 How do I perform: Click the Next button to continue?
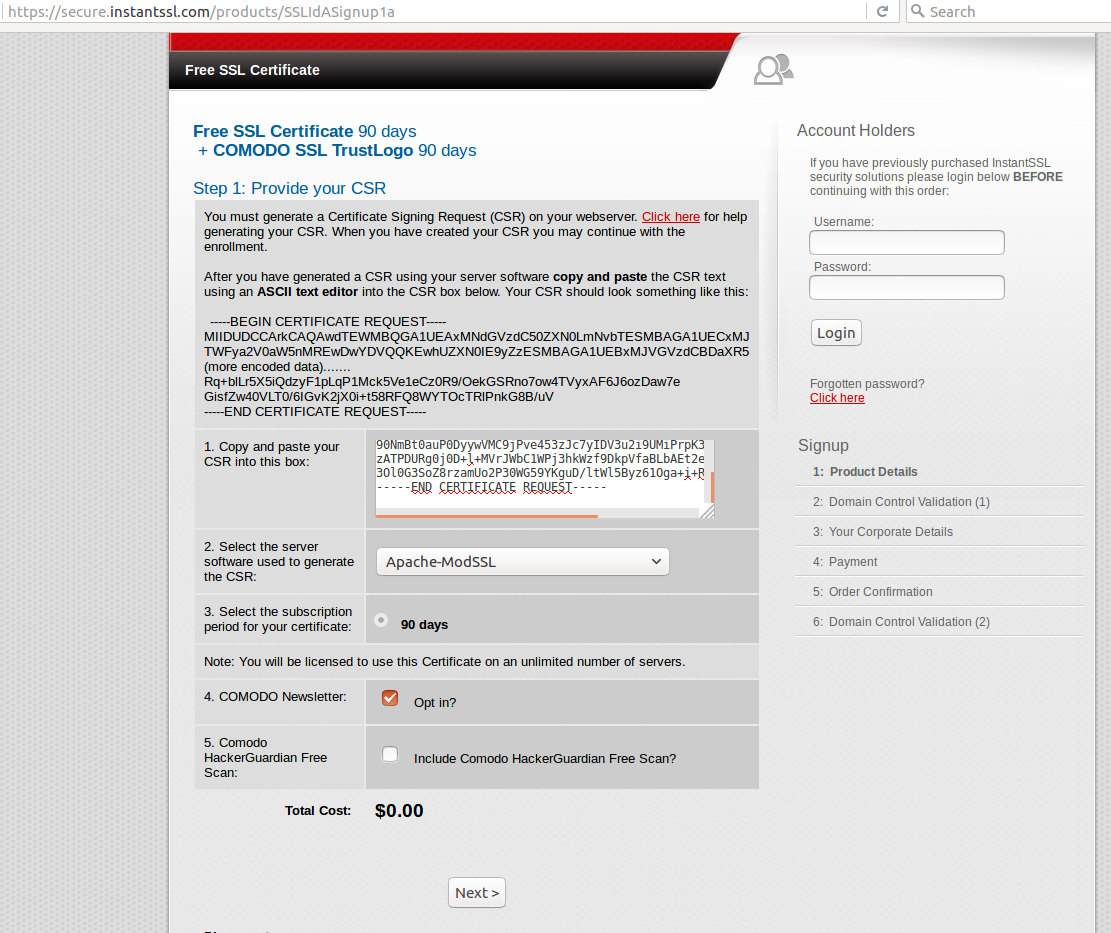point(476,892)
